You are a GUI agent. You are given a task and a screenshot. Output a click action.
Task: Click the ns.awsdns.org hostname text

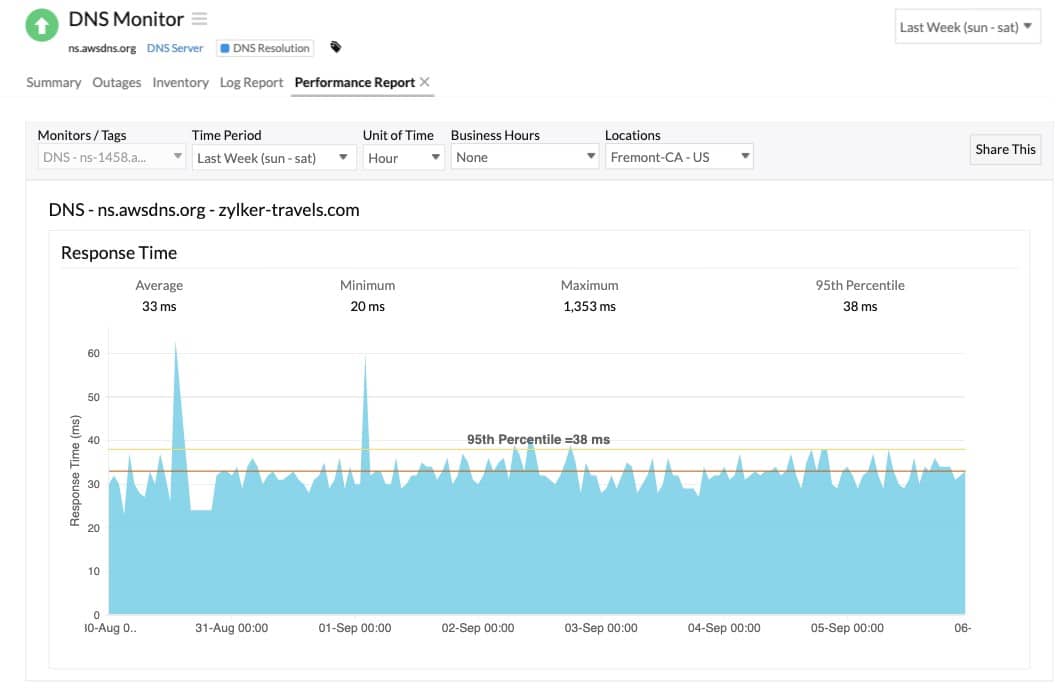click(x=102, y=48)
